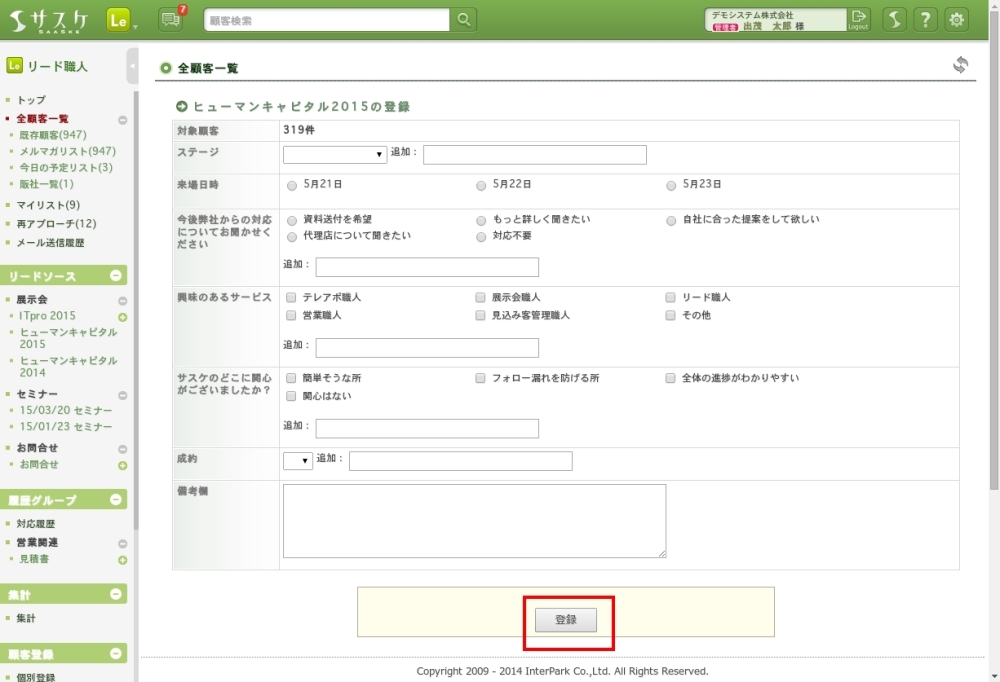Click the refresh arrows icon
The image size is (1000, 682).
(960, 65)
